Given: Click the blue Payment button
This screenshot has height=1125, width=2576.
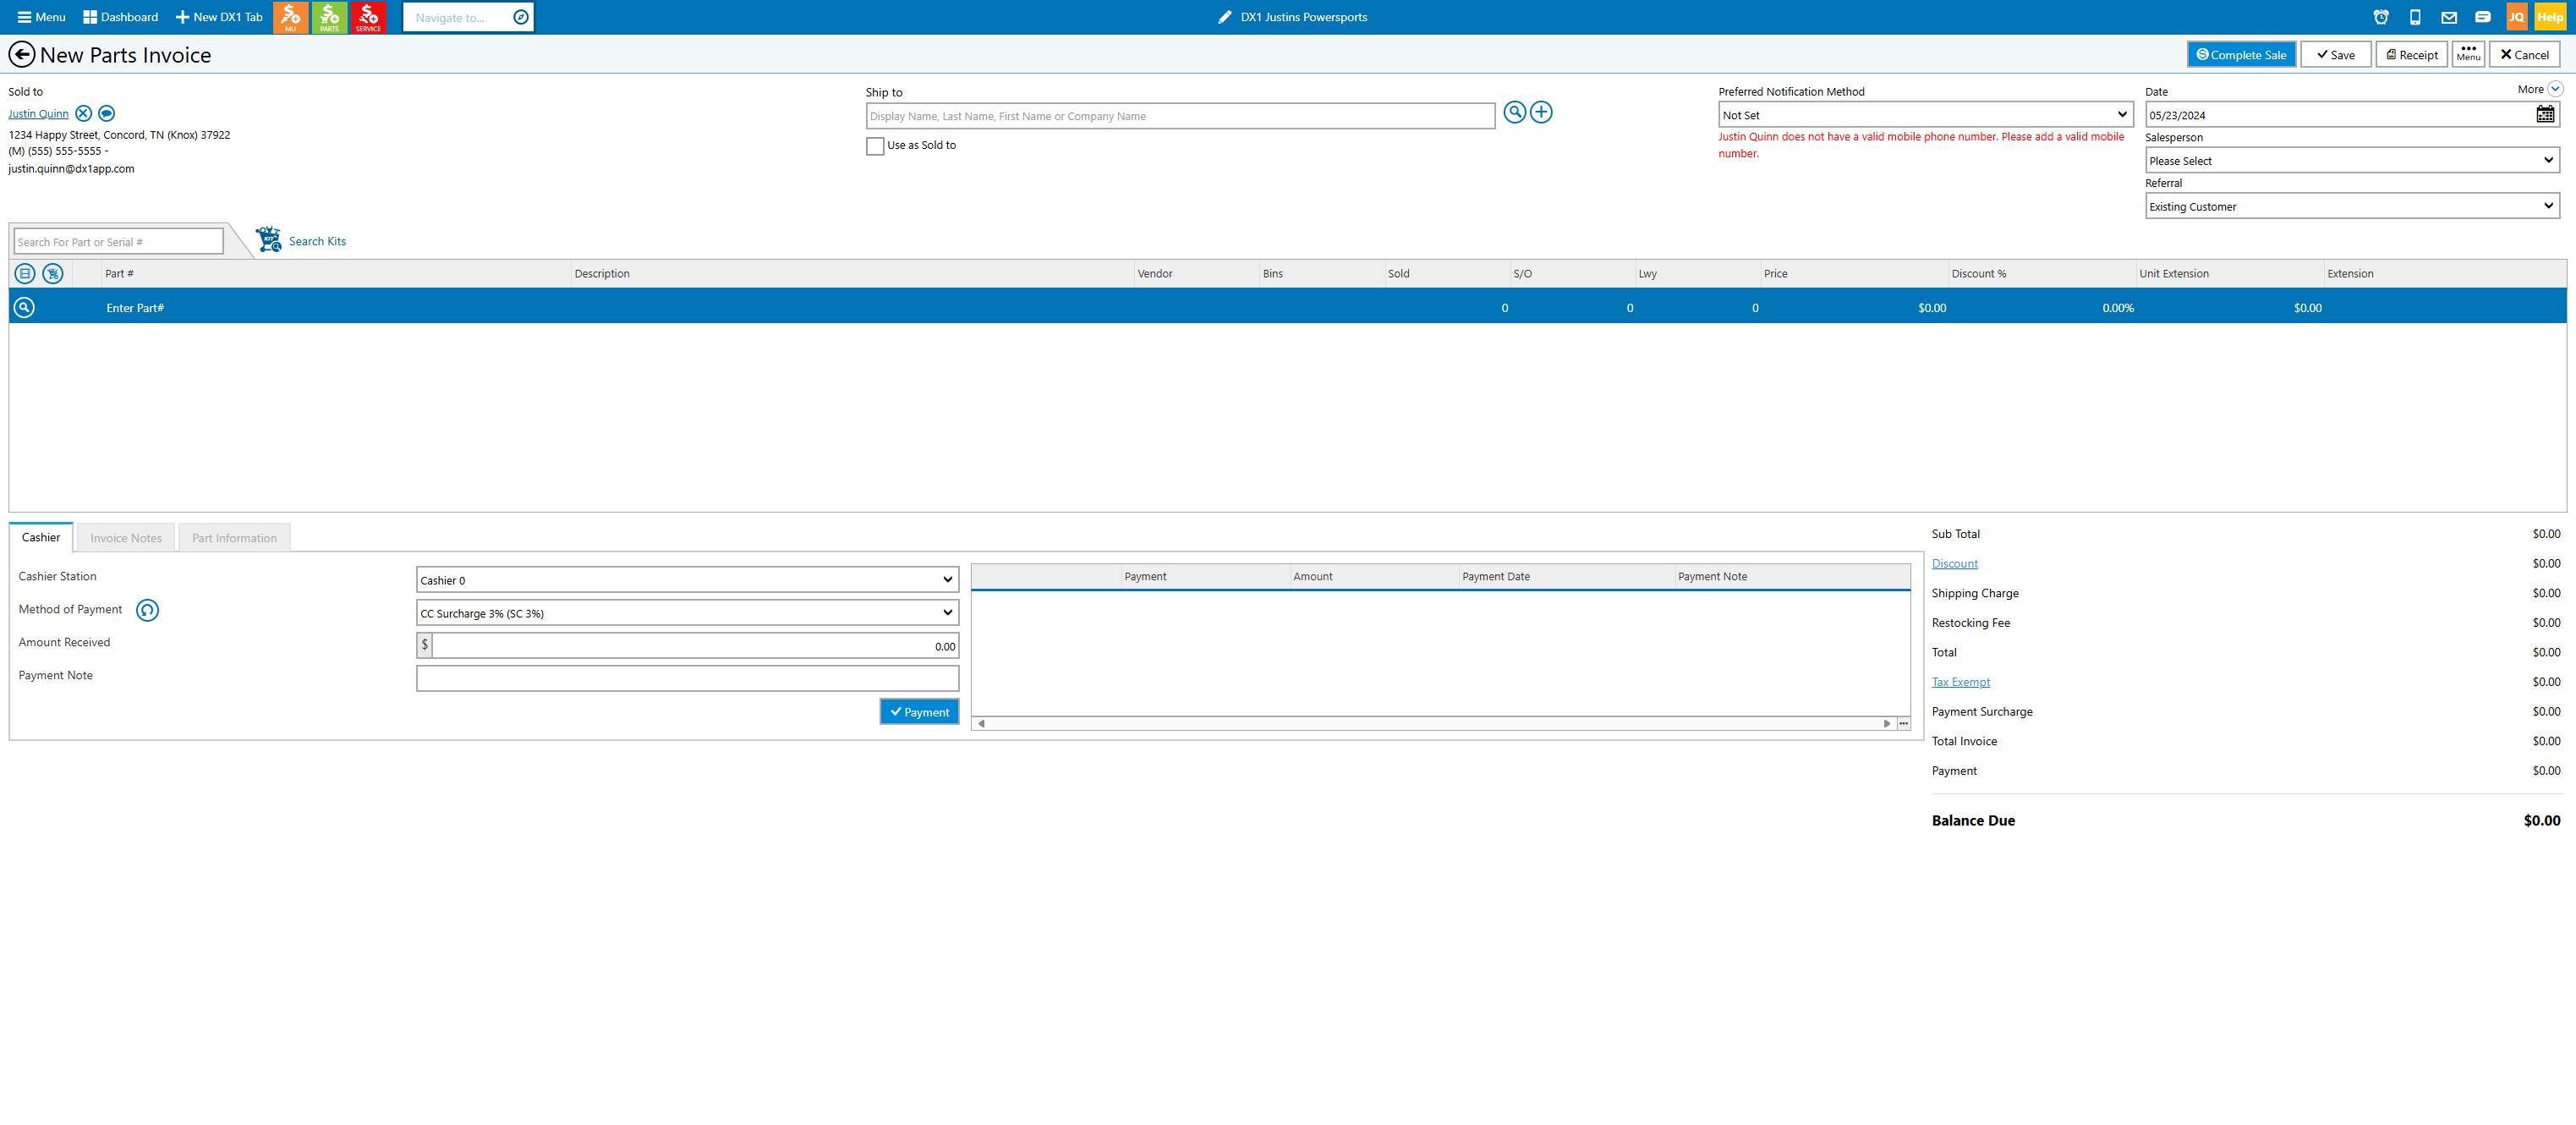Looking at the screenshot, I should pyautogui.click(x=919, y=712).
